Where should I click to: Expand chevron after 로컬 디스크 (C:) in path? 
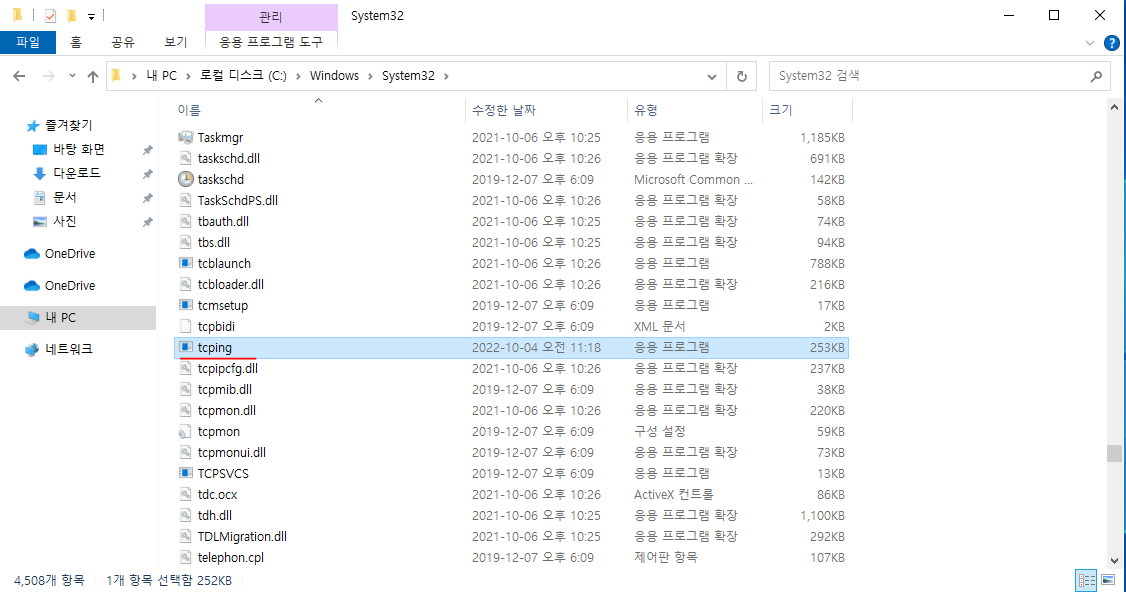(x=298, y=76)
